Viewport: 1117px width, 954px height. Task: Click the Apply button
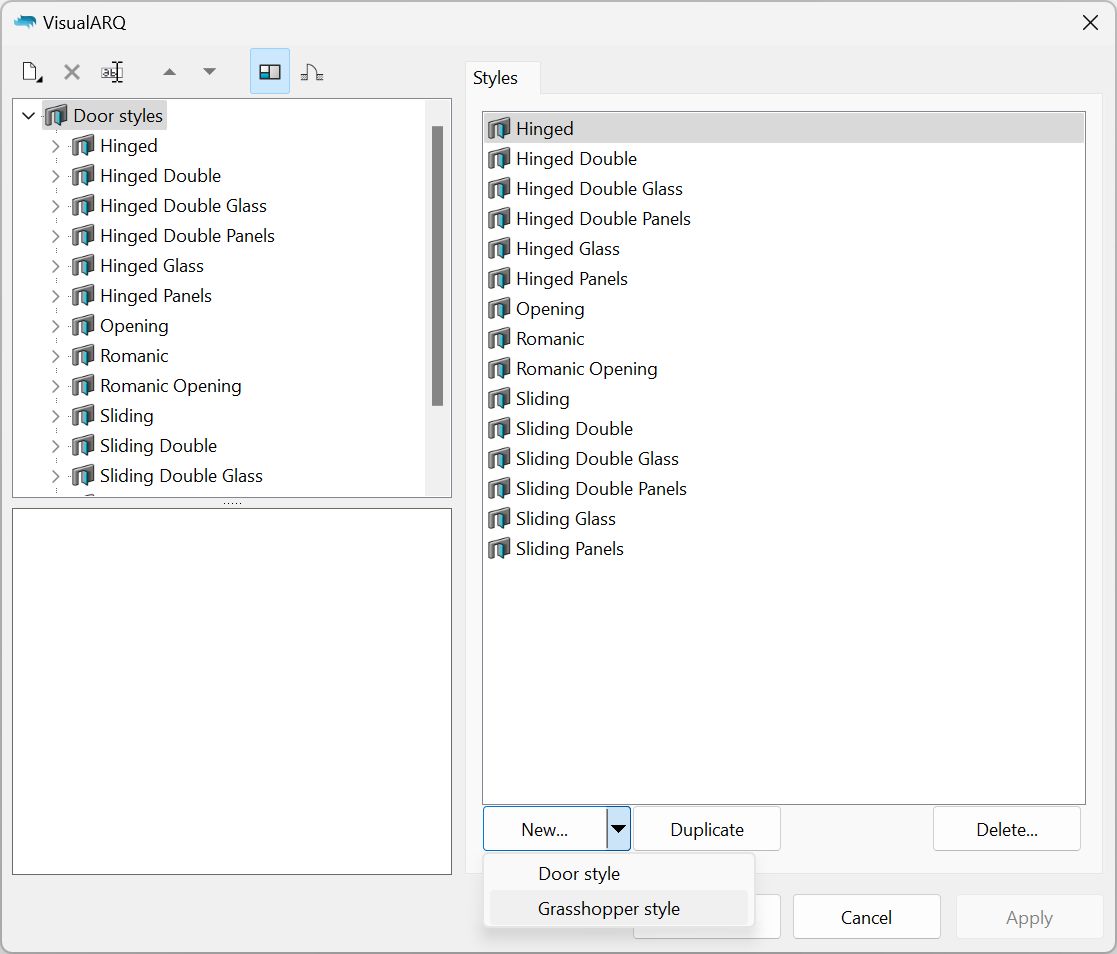coord(1029,917)
